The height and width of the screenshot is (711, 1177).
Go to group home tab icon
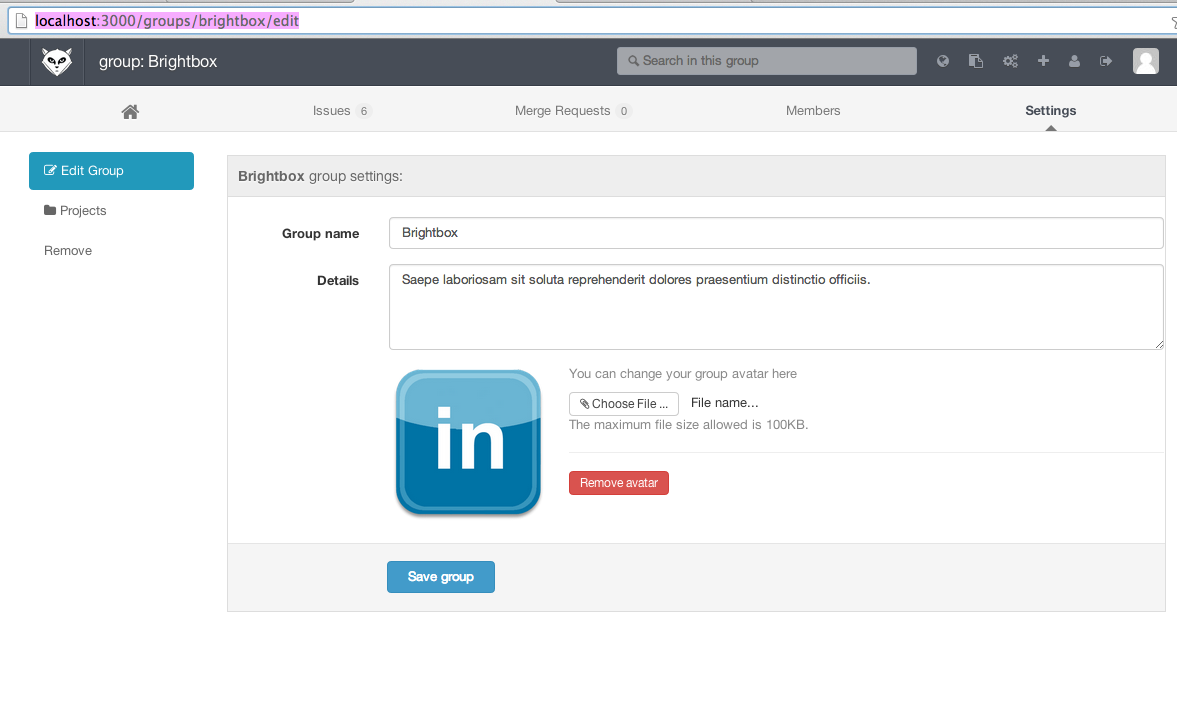(130, 112)
